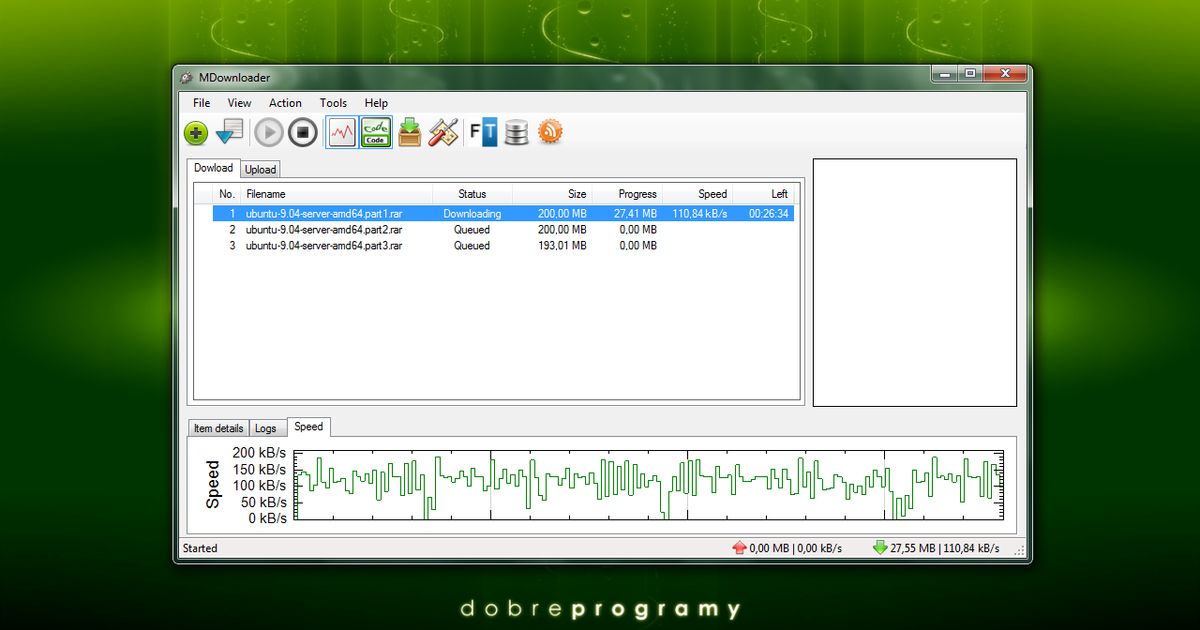This screenshot has height=630, width=1200.
Task: Toggle the speed graph toolbar button
Action: pyautogui.click(x=341, y=132)
